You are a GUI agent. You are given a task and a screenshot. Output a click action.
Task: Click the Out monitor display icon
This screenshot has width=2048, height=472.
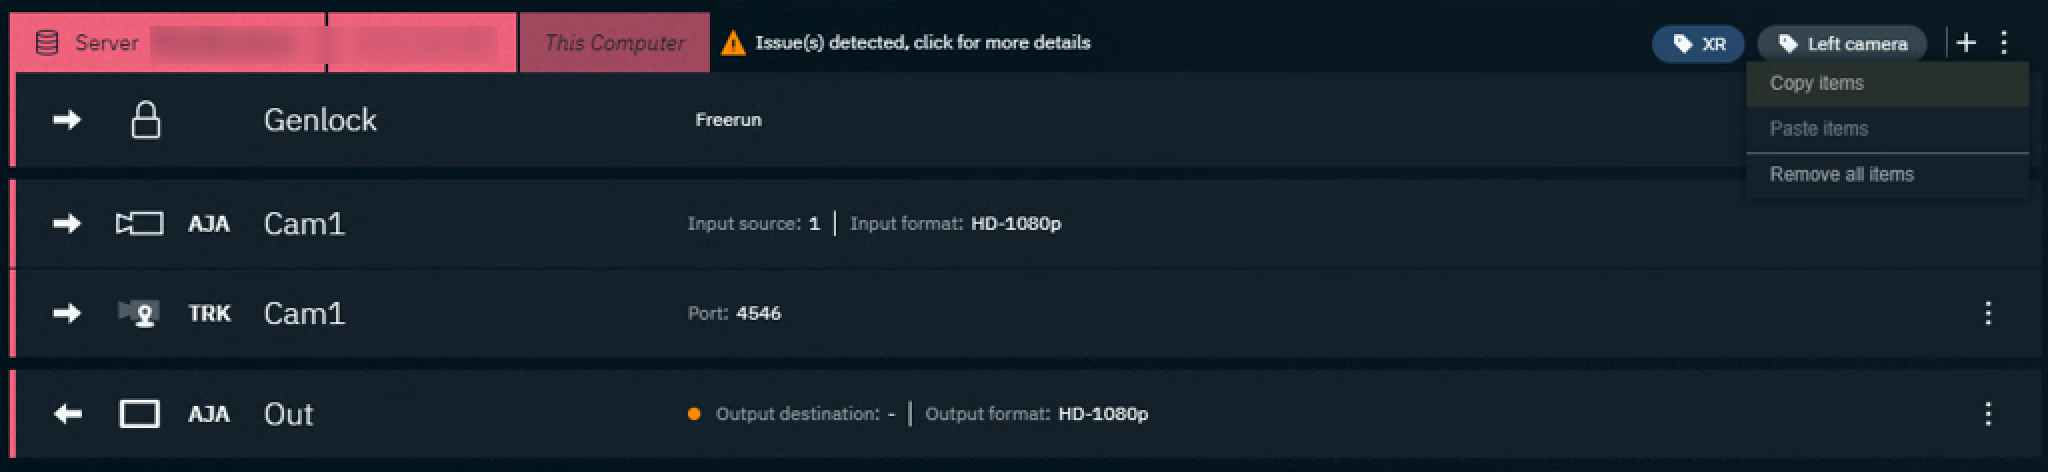[140, 414]
